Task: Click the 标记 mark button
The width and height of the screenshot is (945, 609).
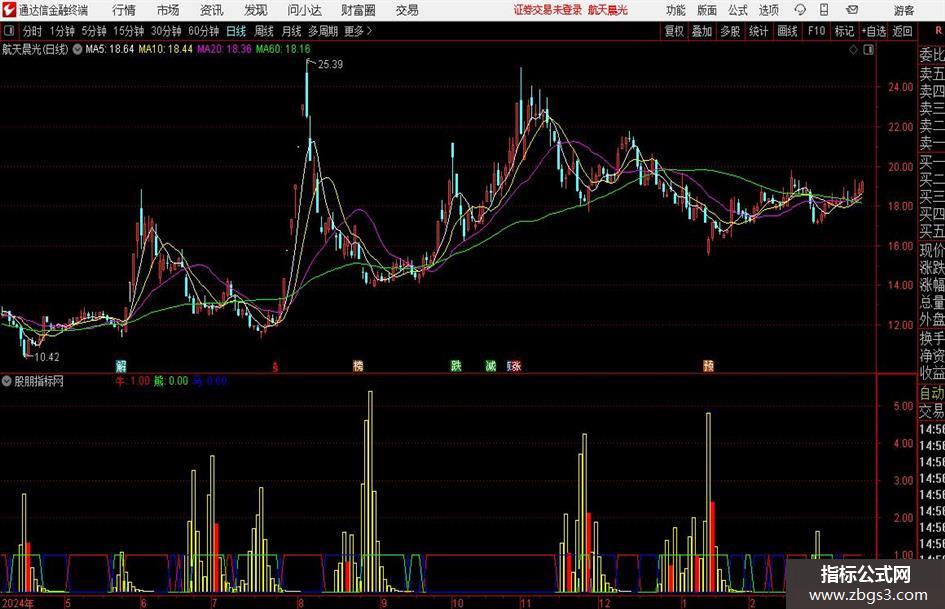Action: tap(844, 31)
